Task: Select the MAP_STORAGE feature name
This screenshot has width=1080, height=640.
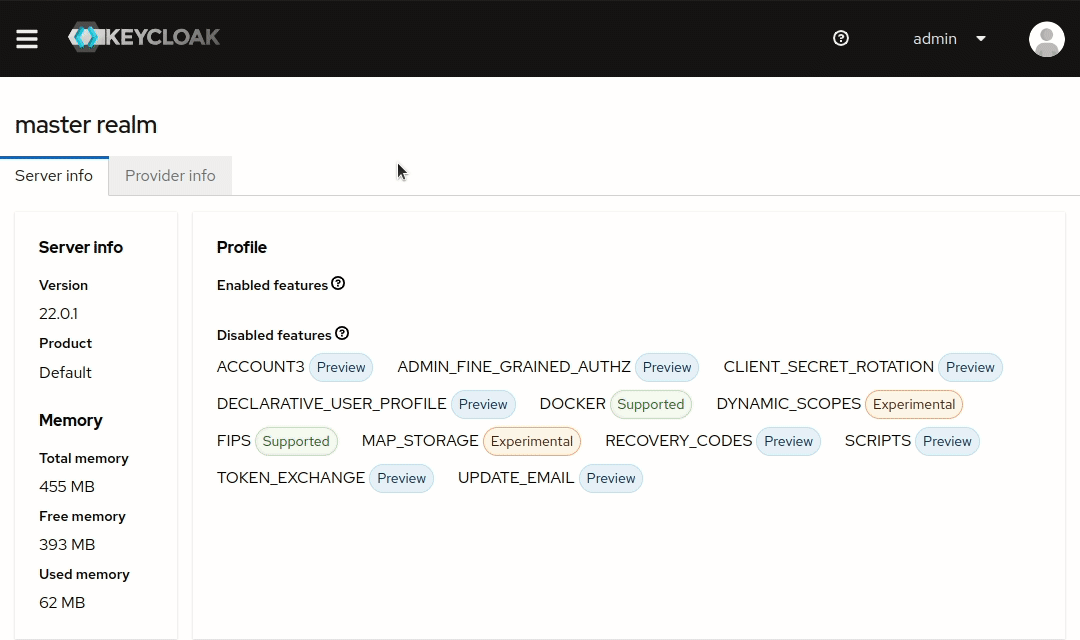Action: (x=420, y=441)
